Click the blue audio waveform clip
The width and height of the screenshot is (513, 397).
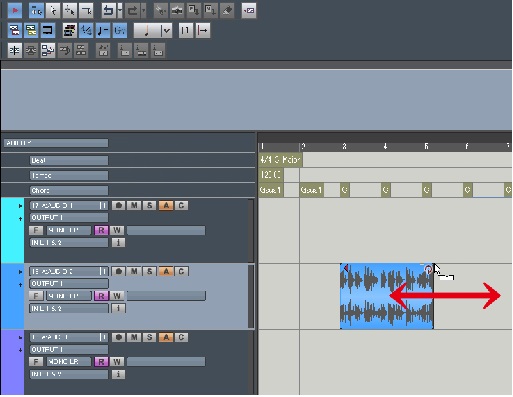tap(387, 296)
